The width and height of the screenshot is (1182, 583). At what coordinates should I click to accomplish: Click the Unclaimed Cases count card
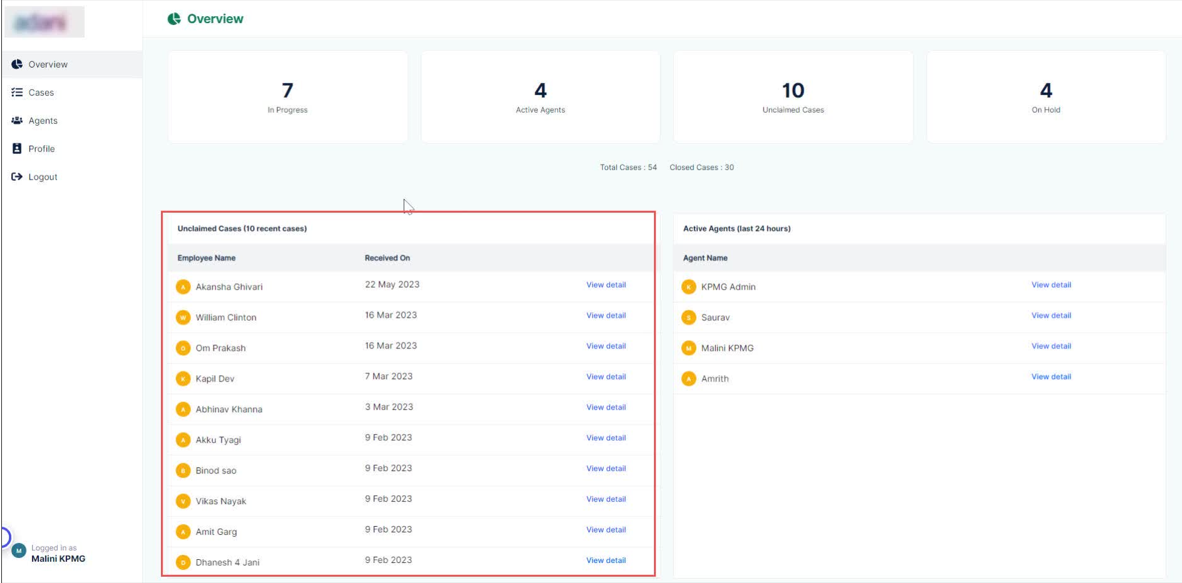(x=793, y=97)
